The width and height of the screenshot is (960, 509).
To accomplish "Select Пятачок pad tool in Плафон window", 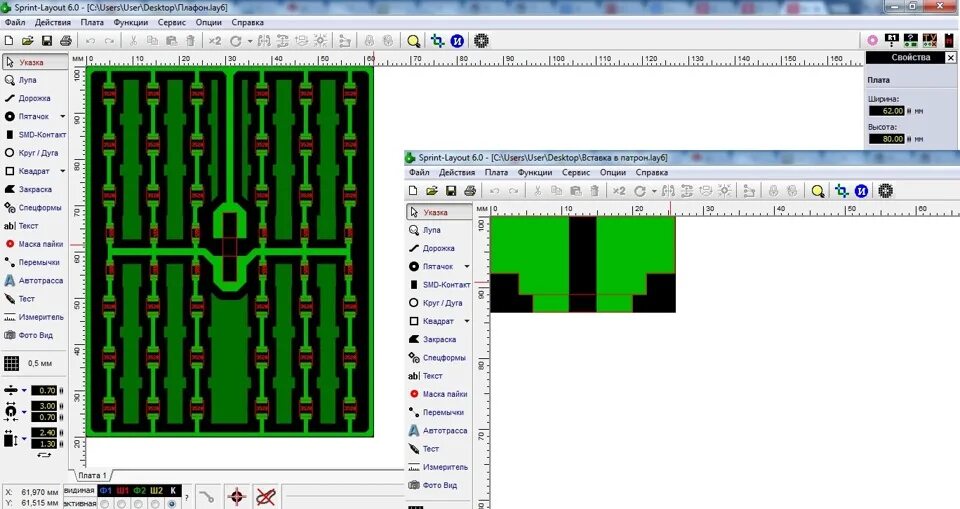I will pos(28,116).
